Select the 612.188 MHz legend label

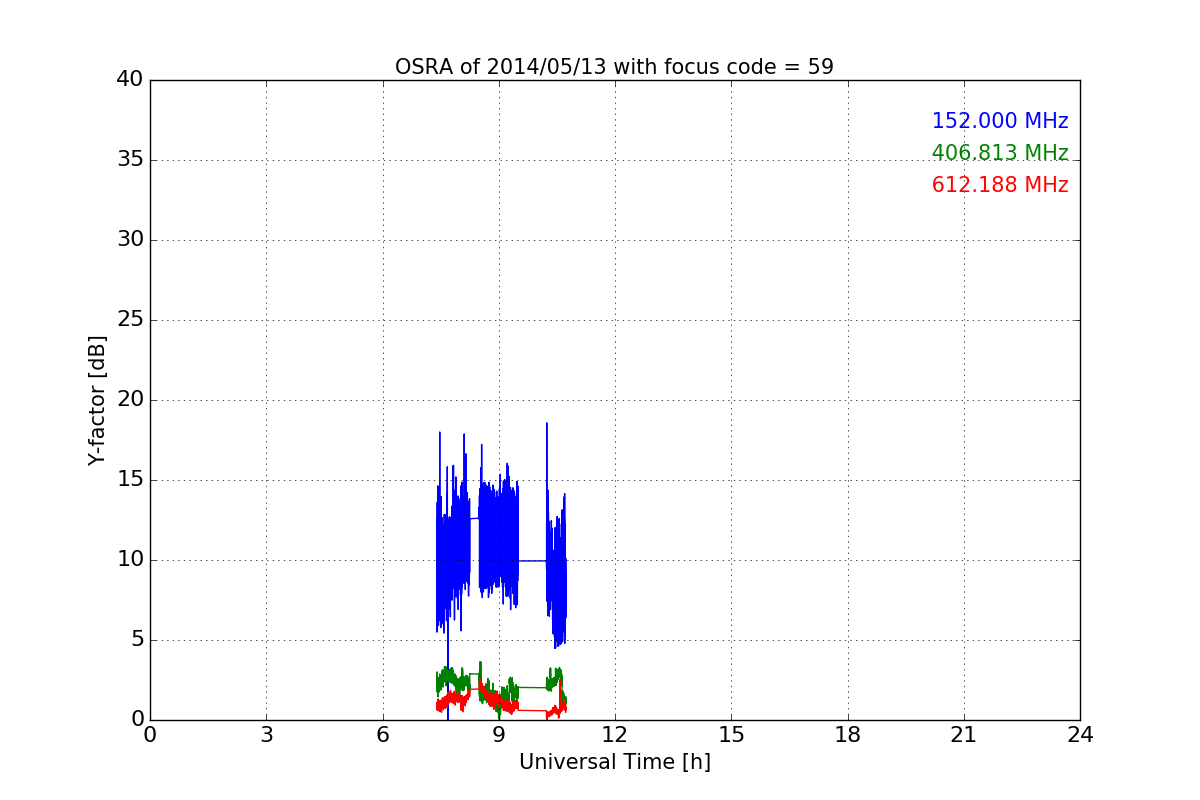[x=1000, y=185]
